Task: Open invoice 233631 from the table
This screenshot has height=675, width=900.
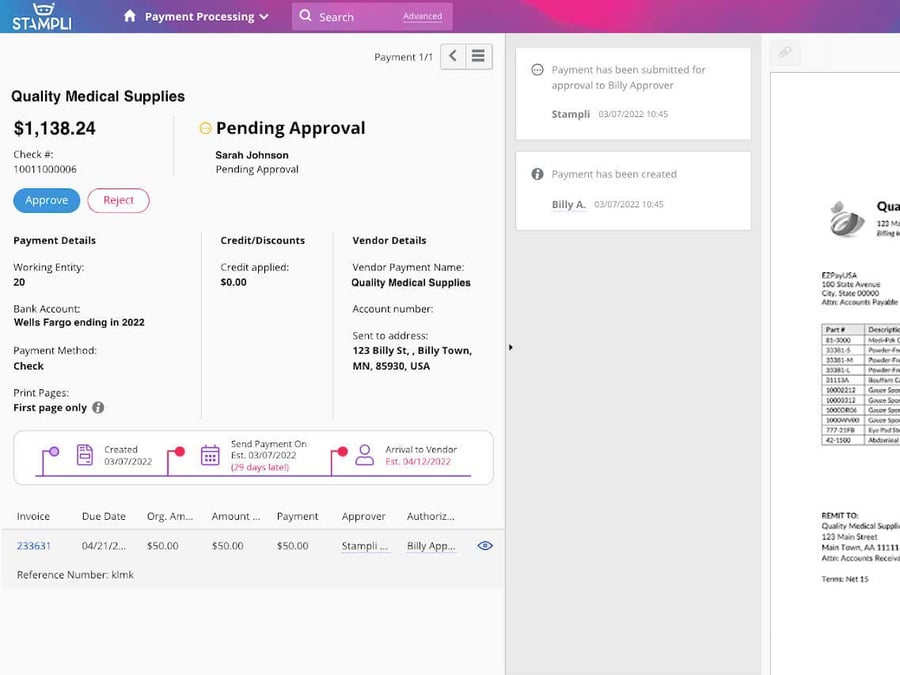Action: pos(36,545)
